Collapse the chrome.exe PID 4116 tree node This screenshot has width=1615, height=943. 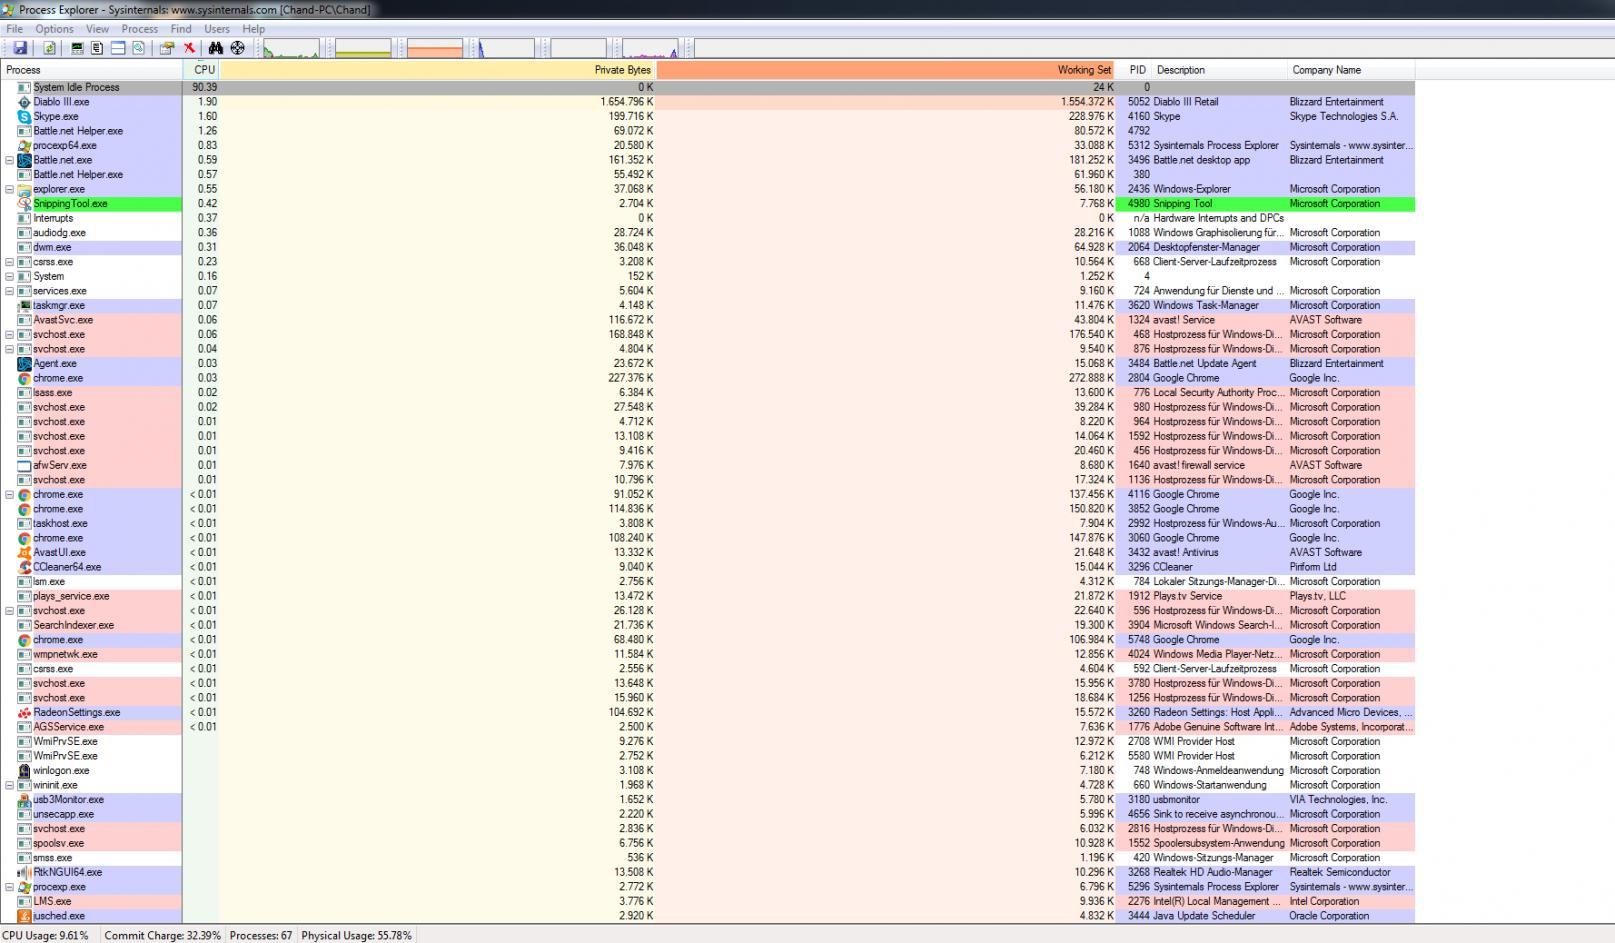[10, 494]
